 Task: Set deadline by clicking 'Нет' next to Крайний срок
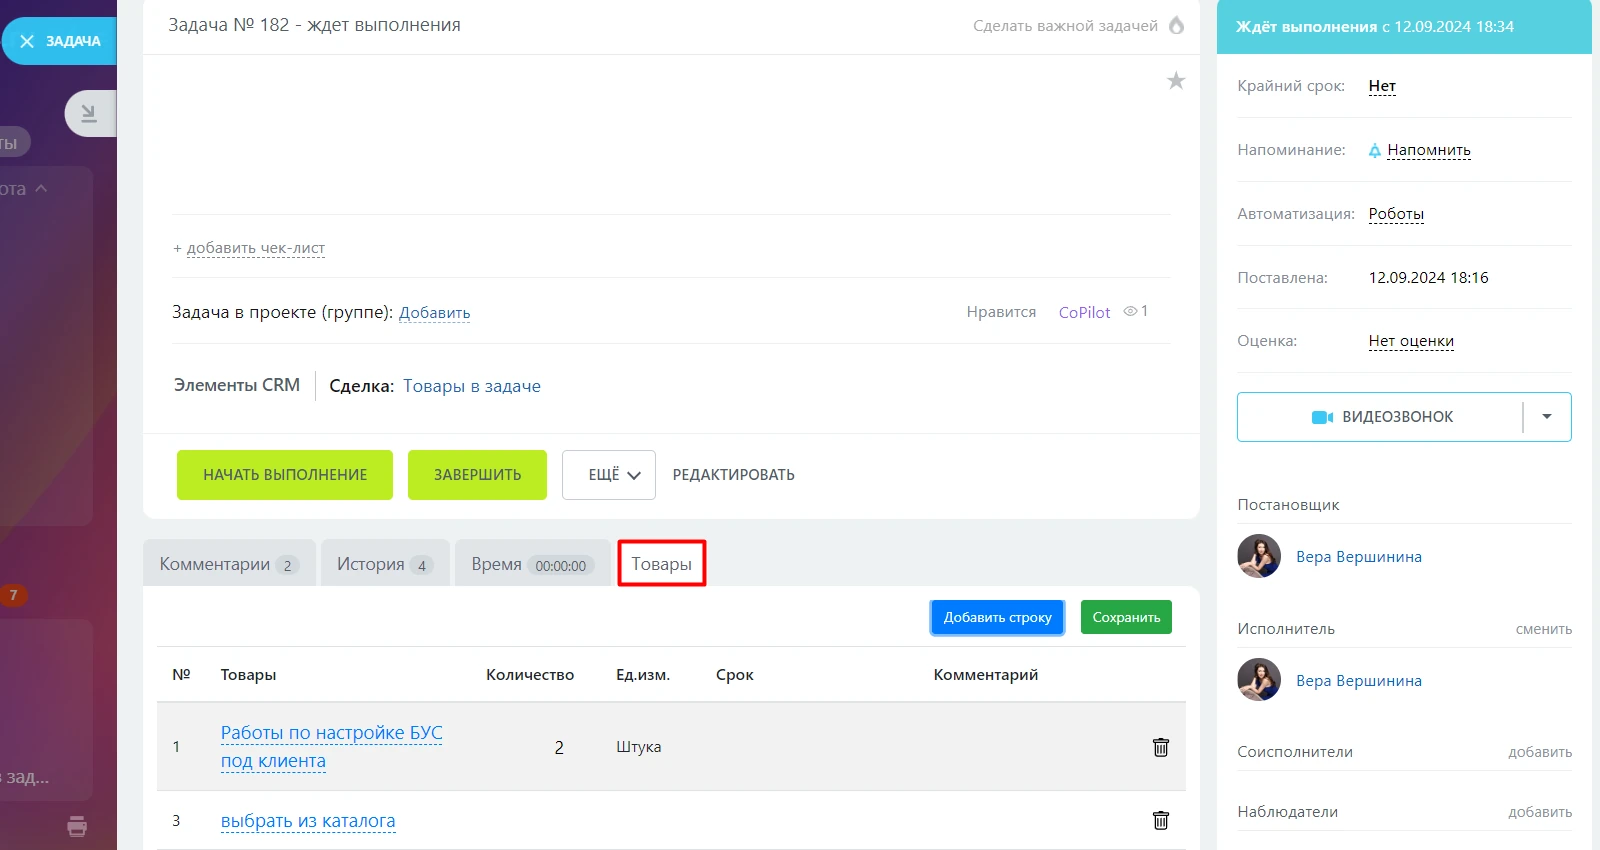point(1382,86)
